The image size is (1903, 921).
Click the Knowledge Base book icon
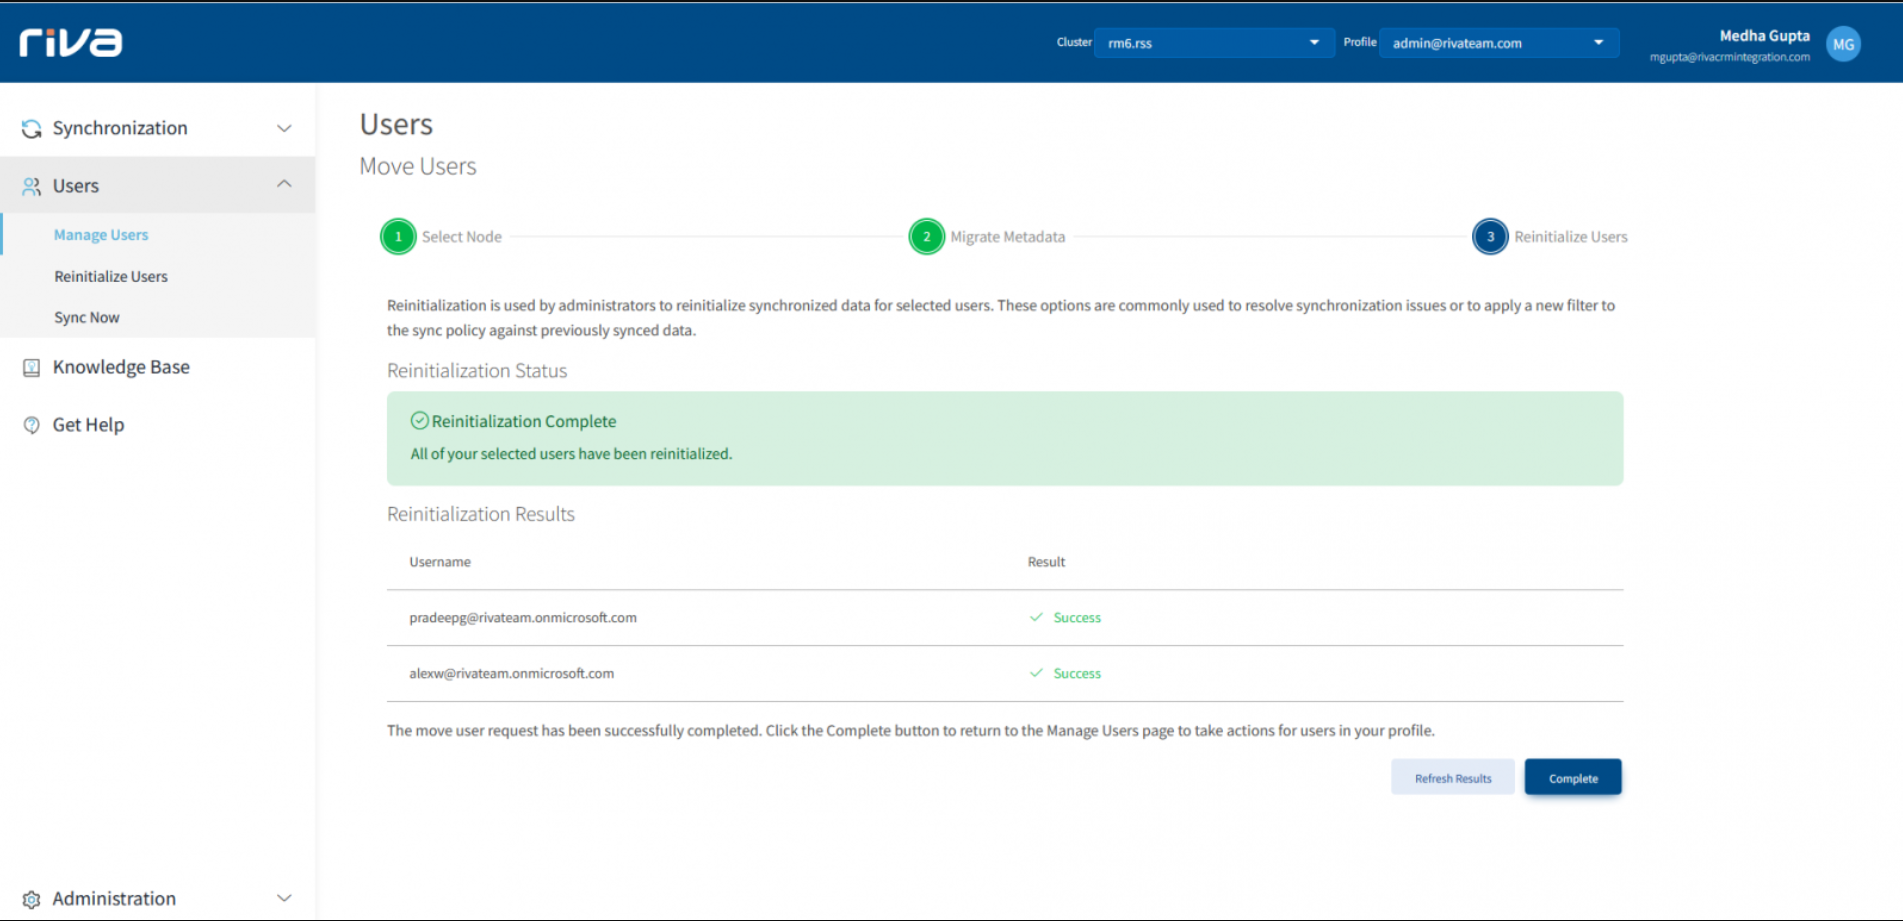coord(32,367)
